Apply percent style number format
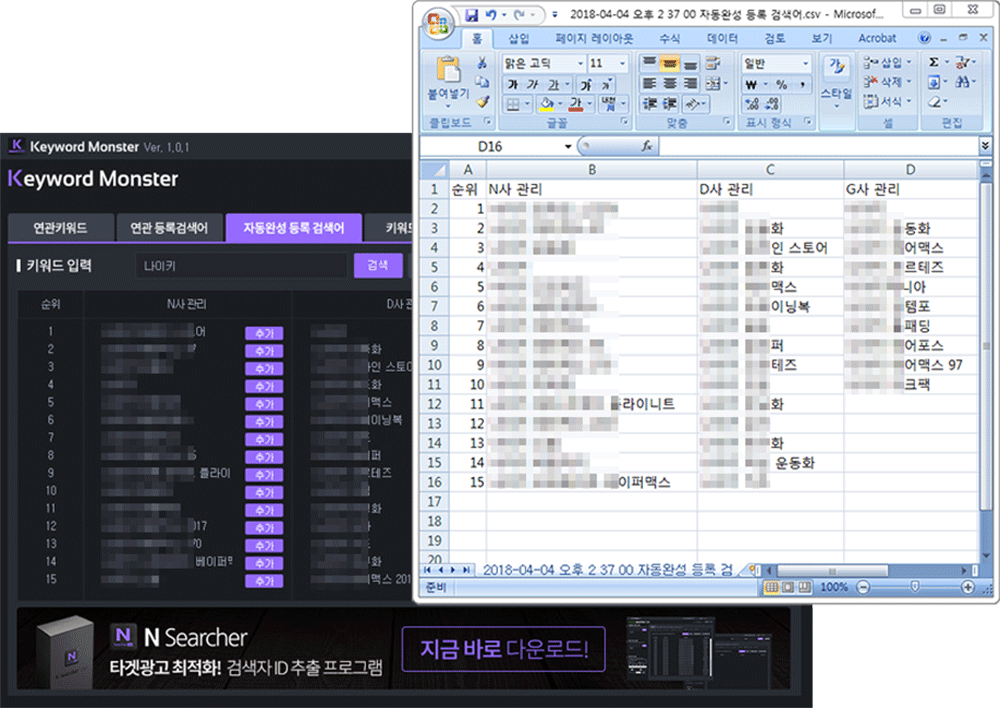 click(781, 84)
